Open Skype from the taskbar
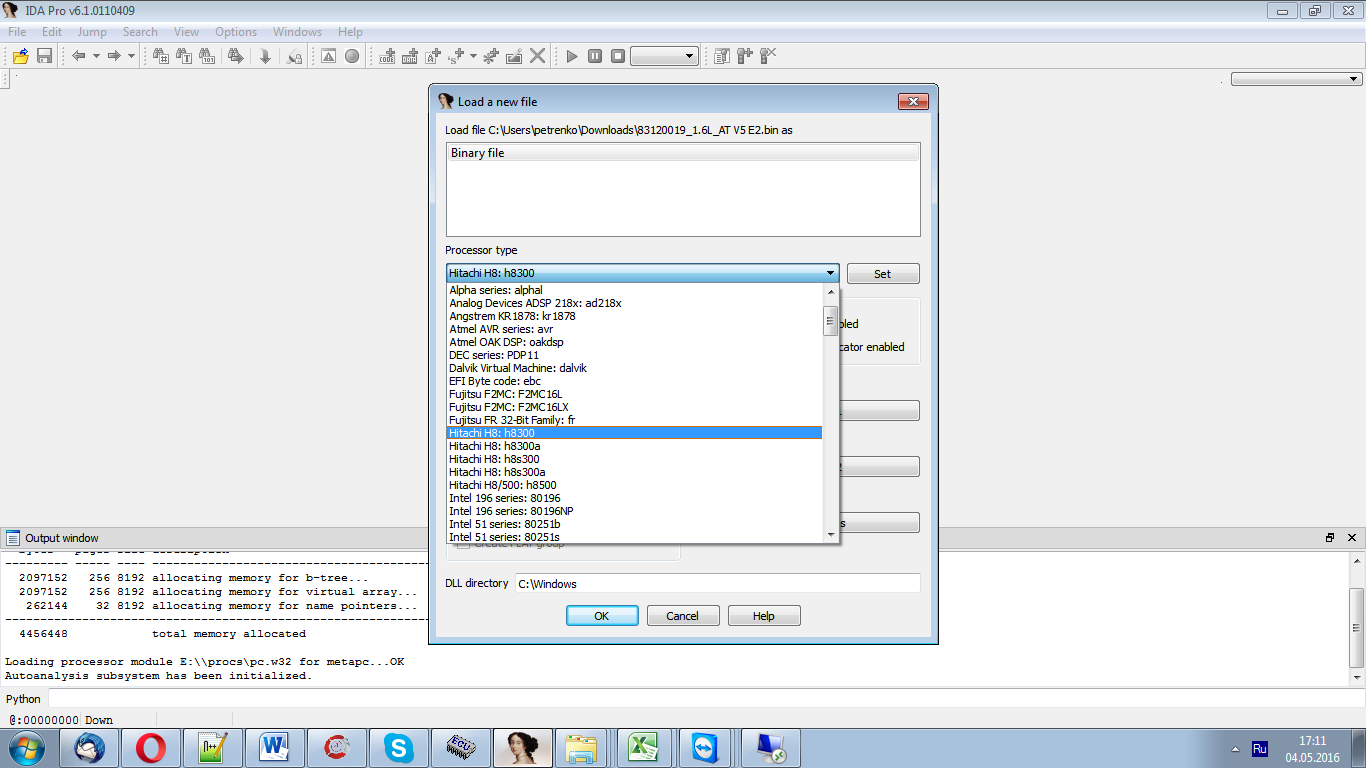 398,748
